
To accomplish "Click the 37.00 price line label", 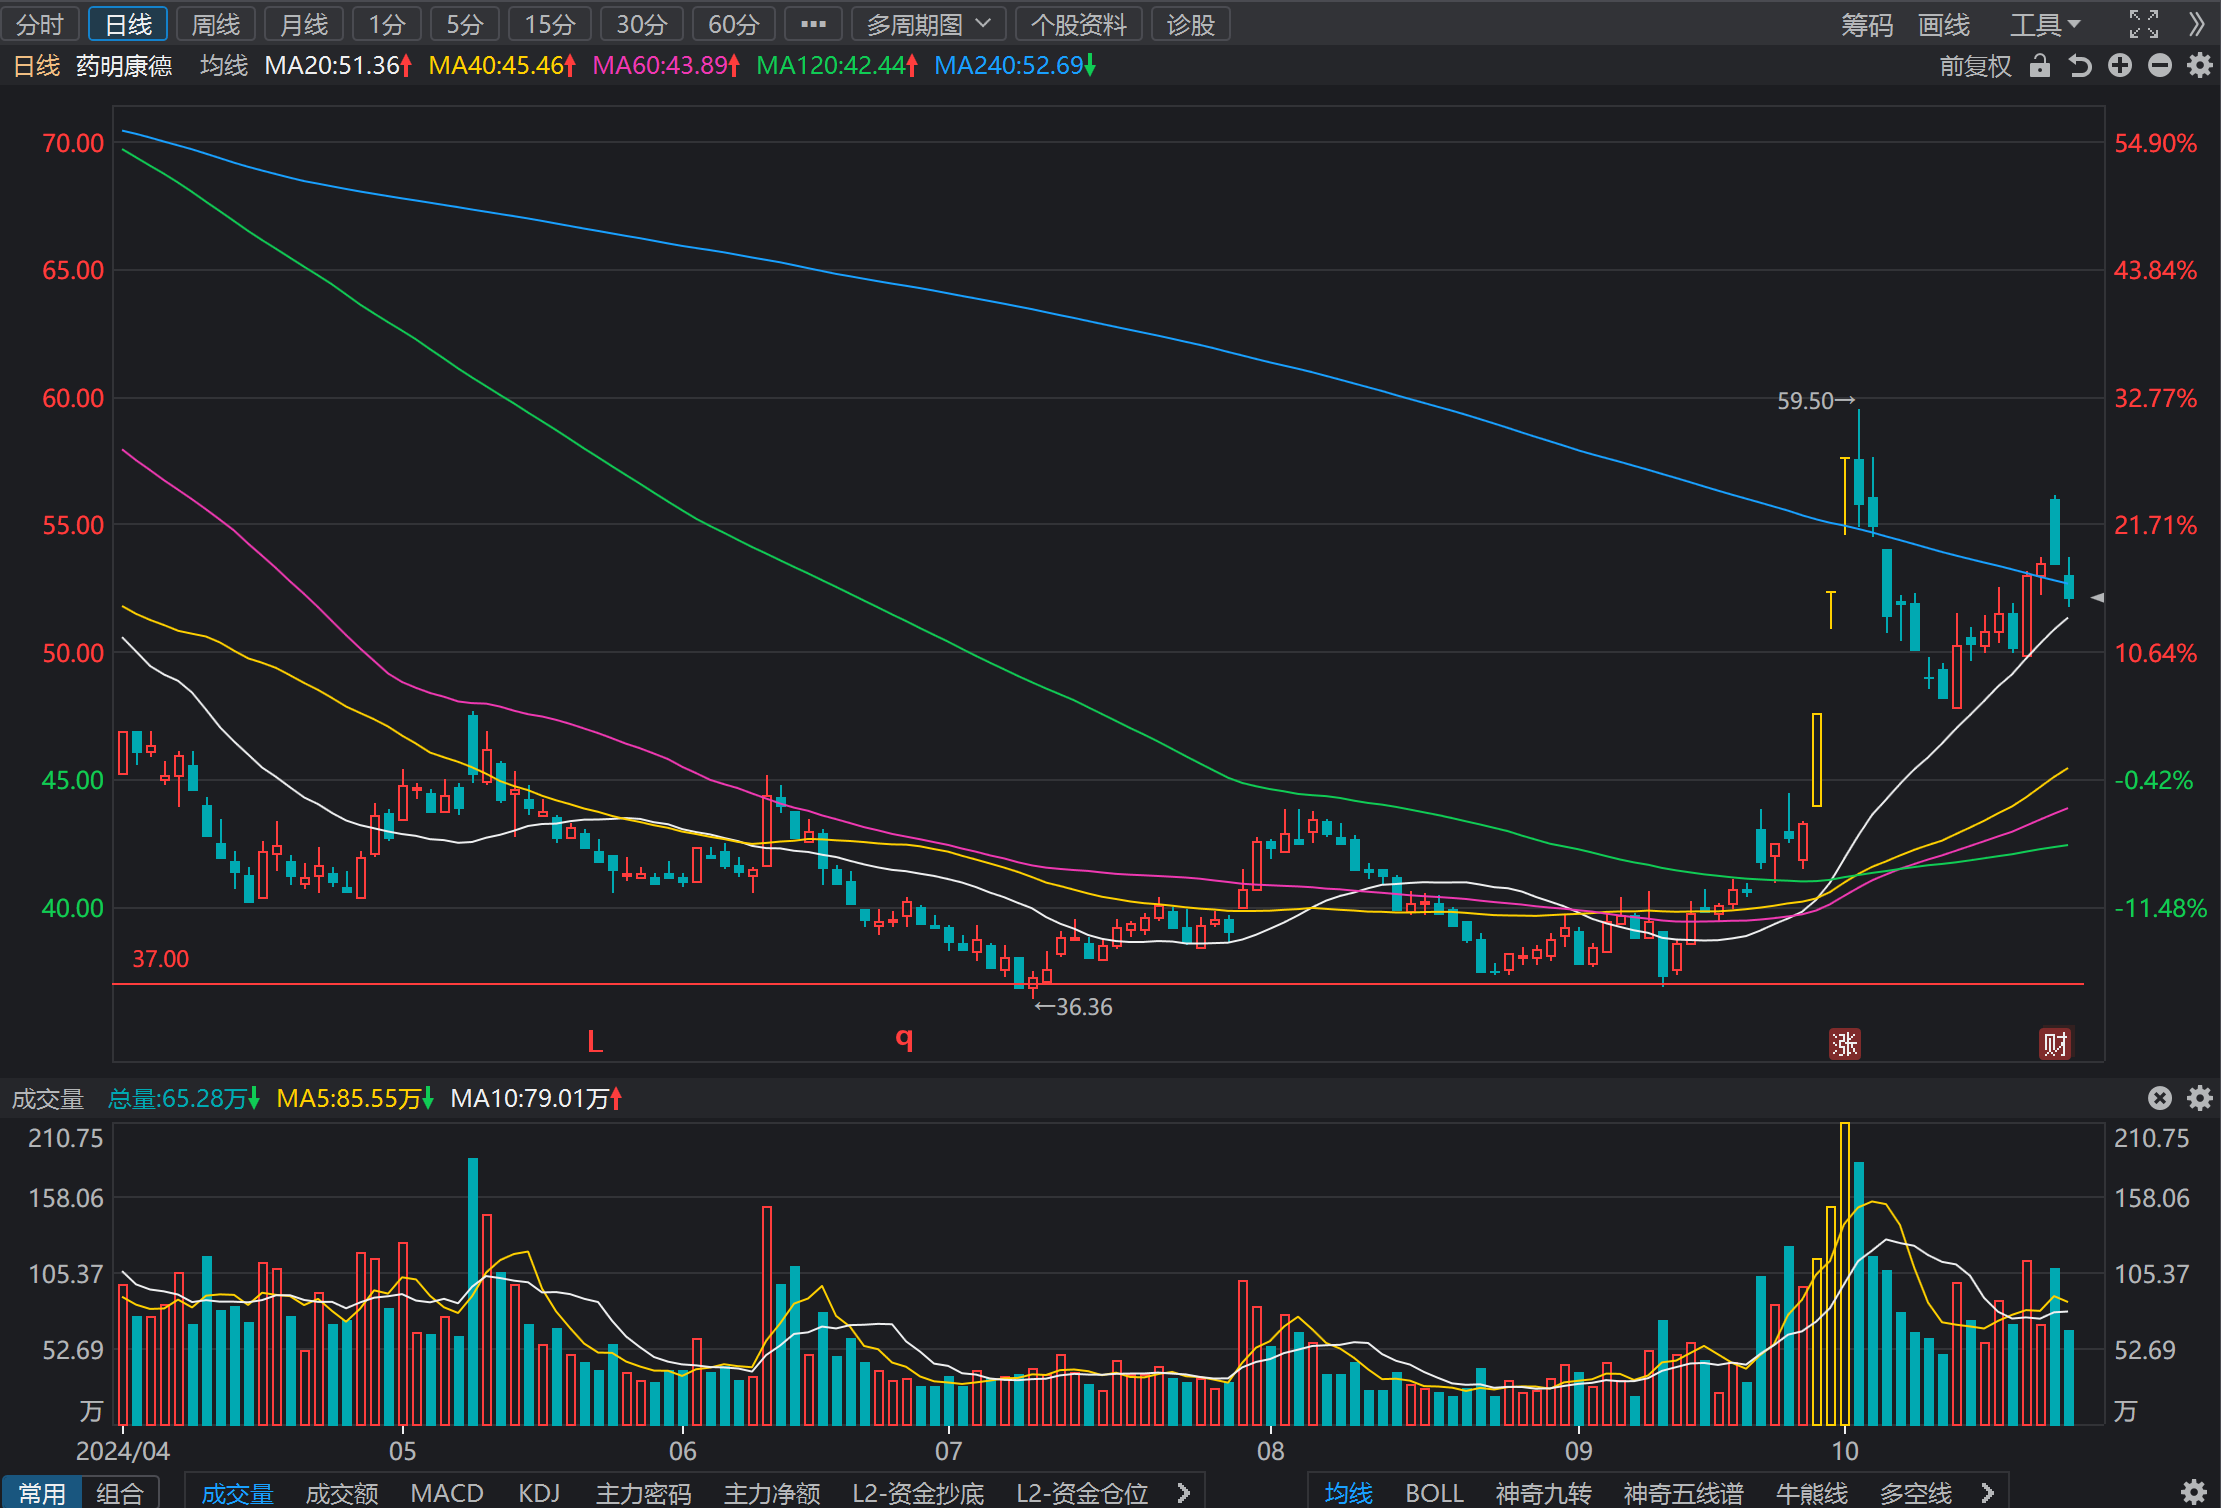I will click(x=161, y=959).
